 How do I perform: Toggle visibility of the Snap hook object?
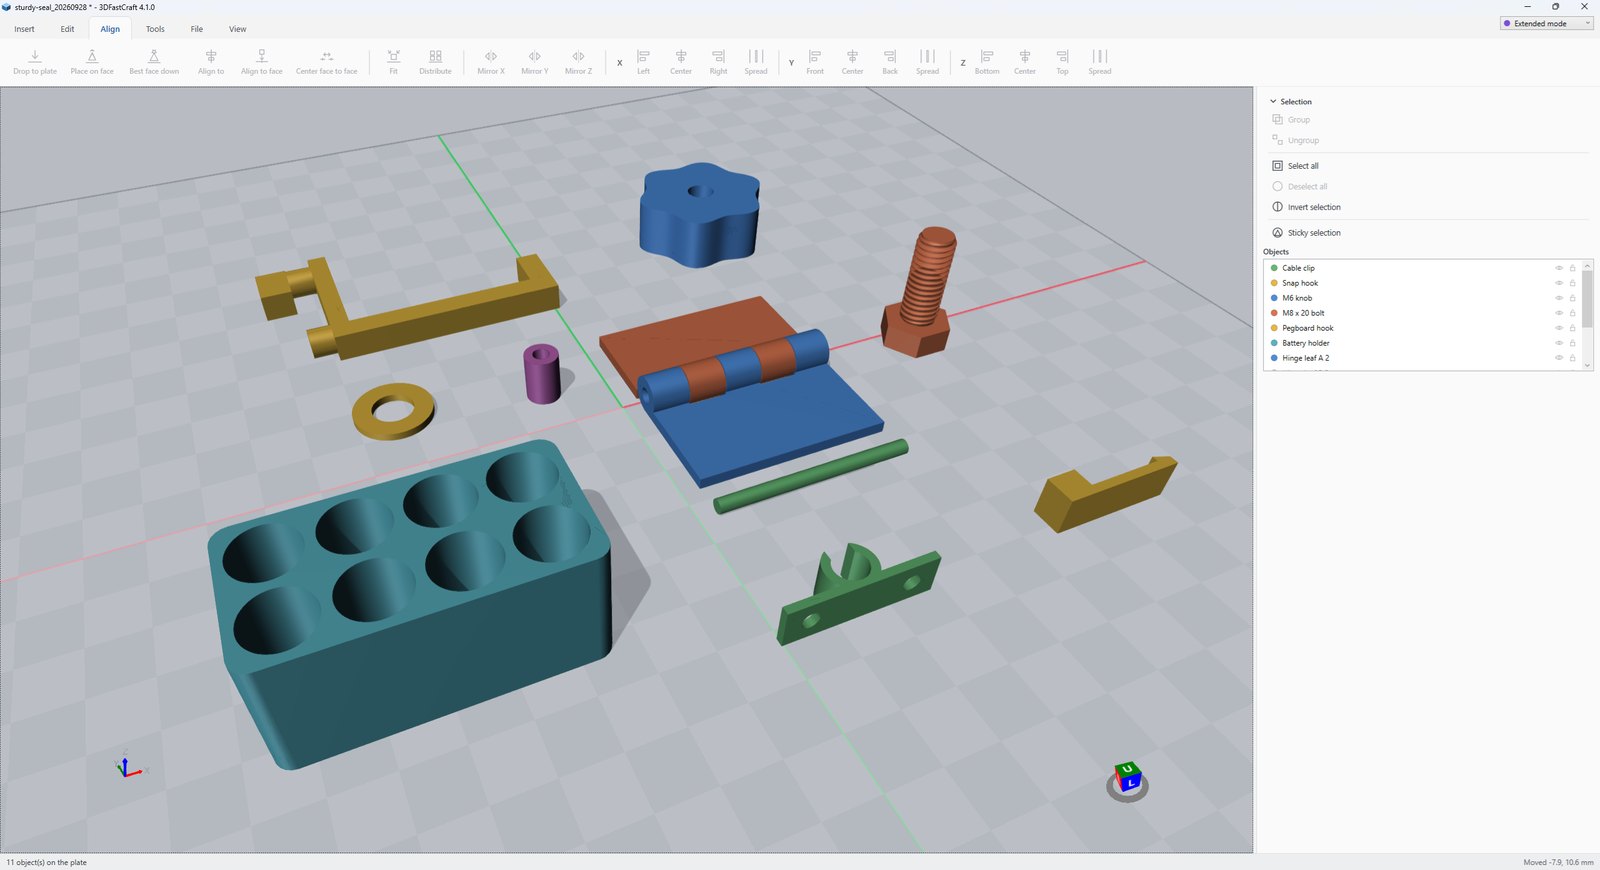pyautogui.click(x=1558, y=283)
